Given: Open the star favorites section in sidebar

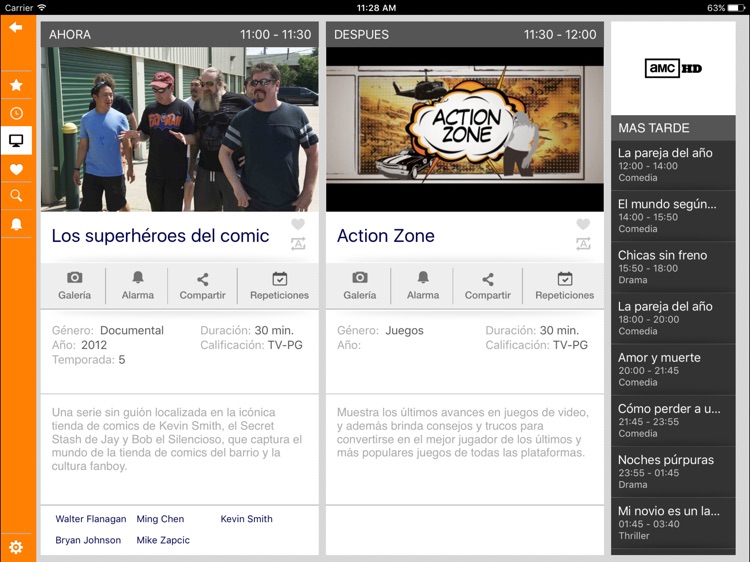Looking at the screenshot, I should 16,85.
